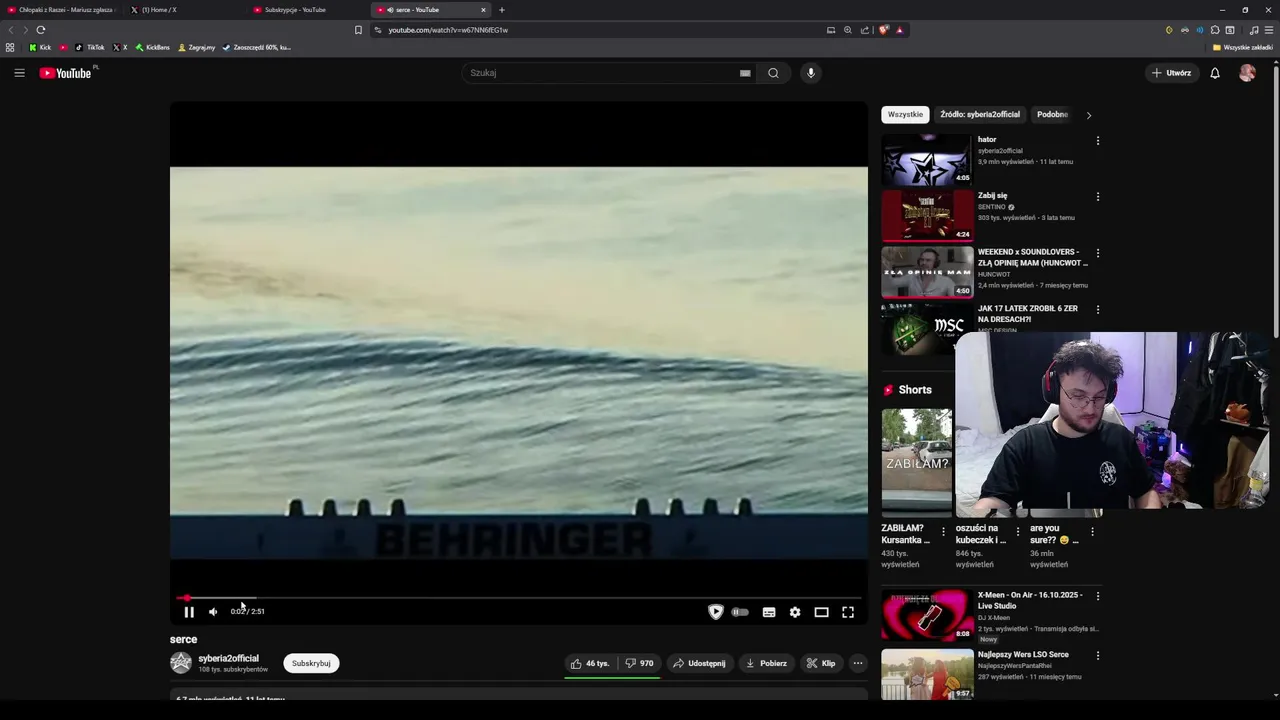Open the X-Meen On Air live thumbnail

point(926,614)
